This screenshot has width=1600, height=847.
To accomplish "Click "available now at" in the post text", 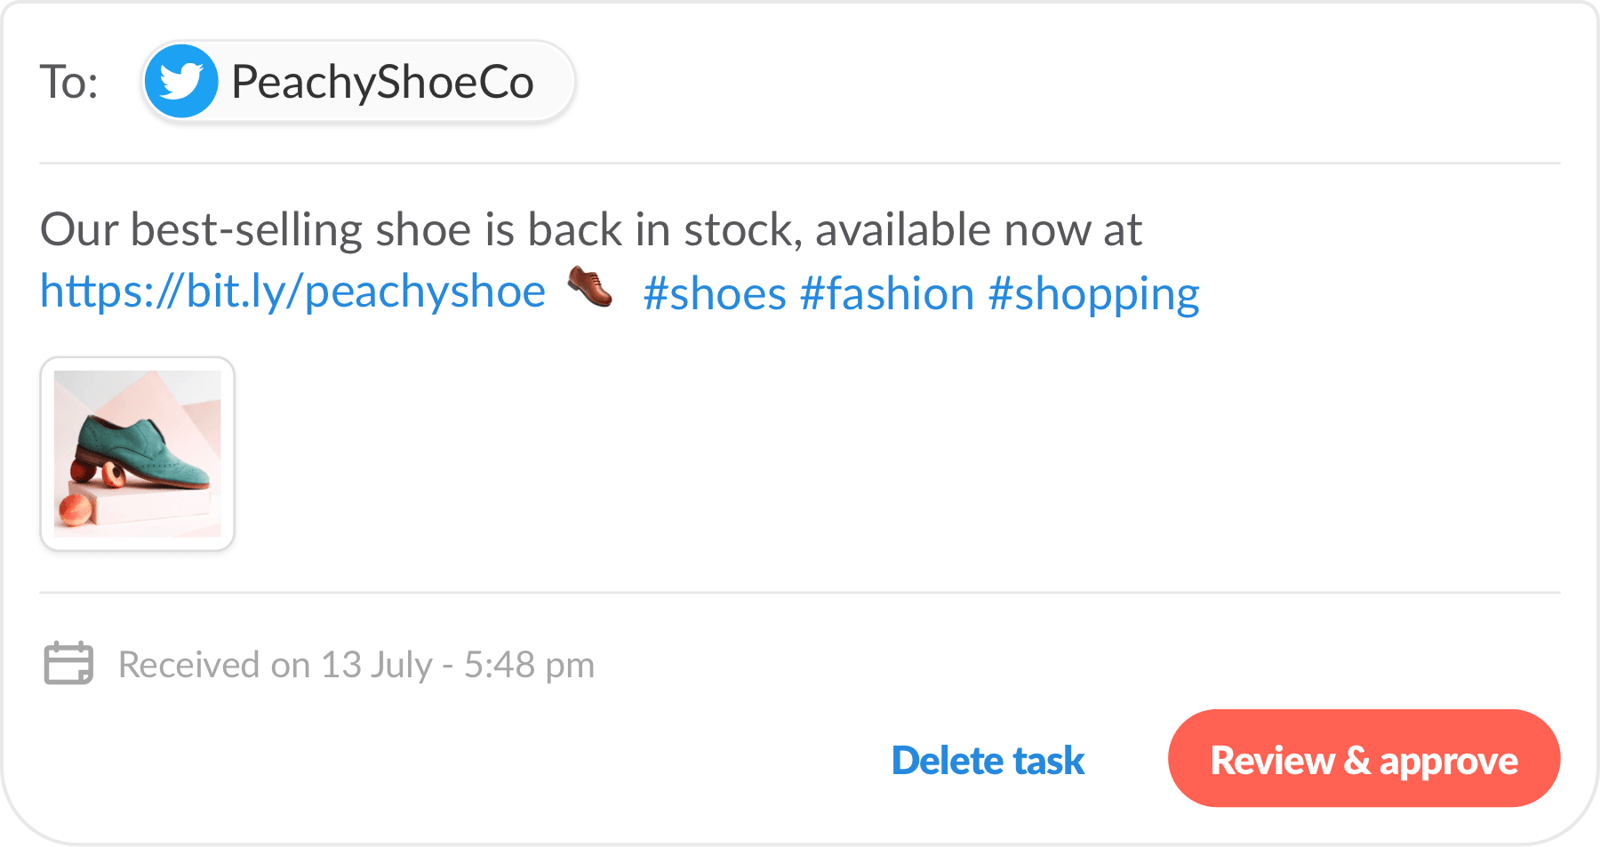I will (978, 230).
